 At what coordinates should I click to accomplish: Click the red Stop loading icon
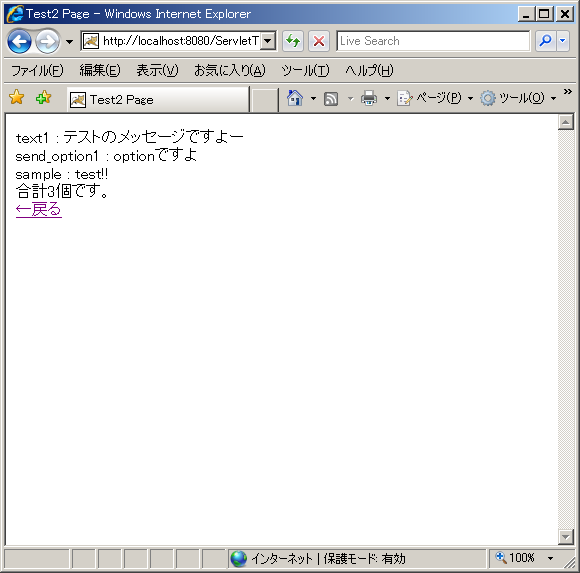pyautogui.click(x=319, y=41)
